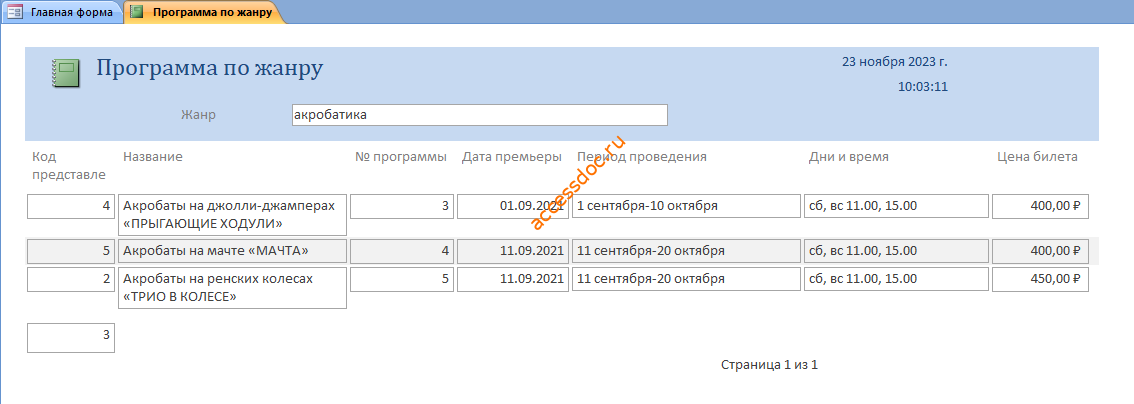Select code cell with value 2
The height and width of the screenshot is (404, 1134).
[71, 279]
